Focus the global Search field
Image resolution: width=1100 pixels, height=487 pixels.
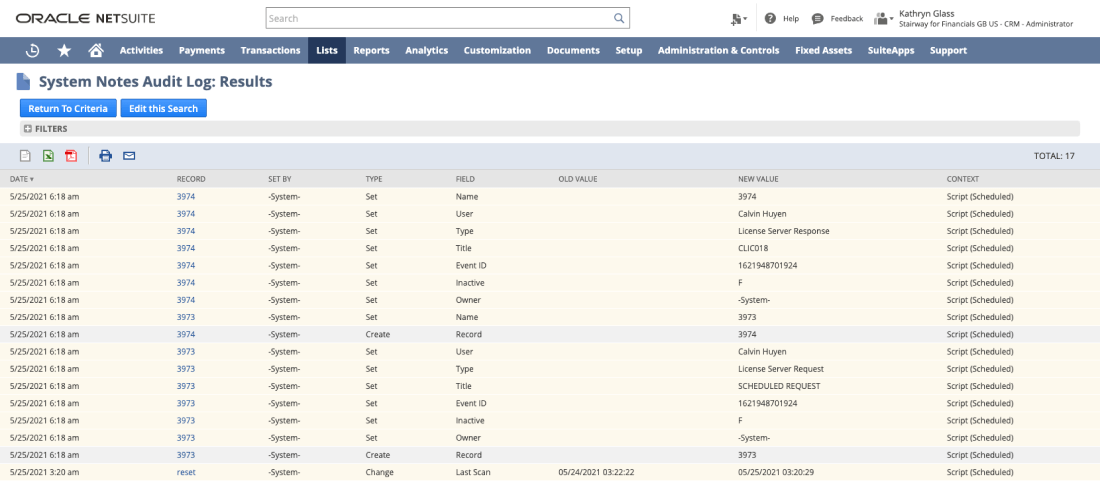(438, 18)
